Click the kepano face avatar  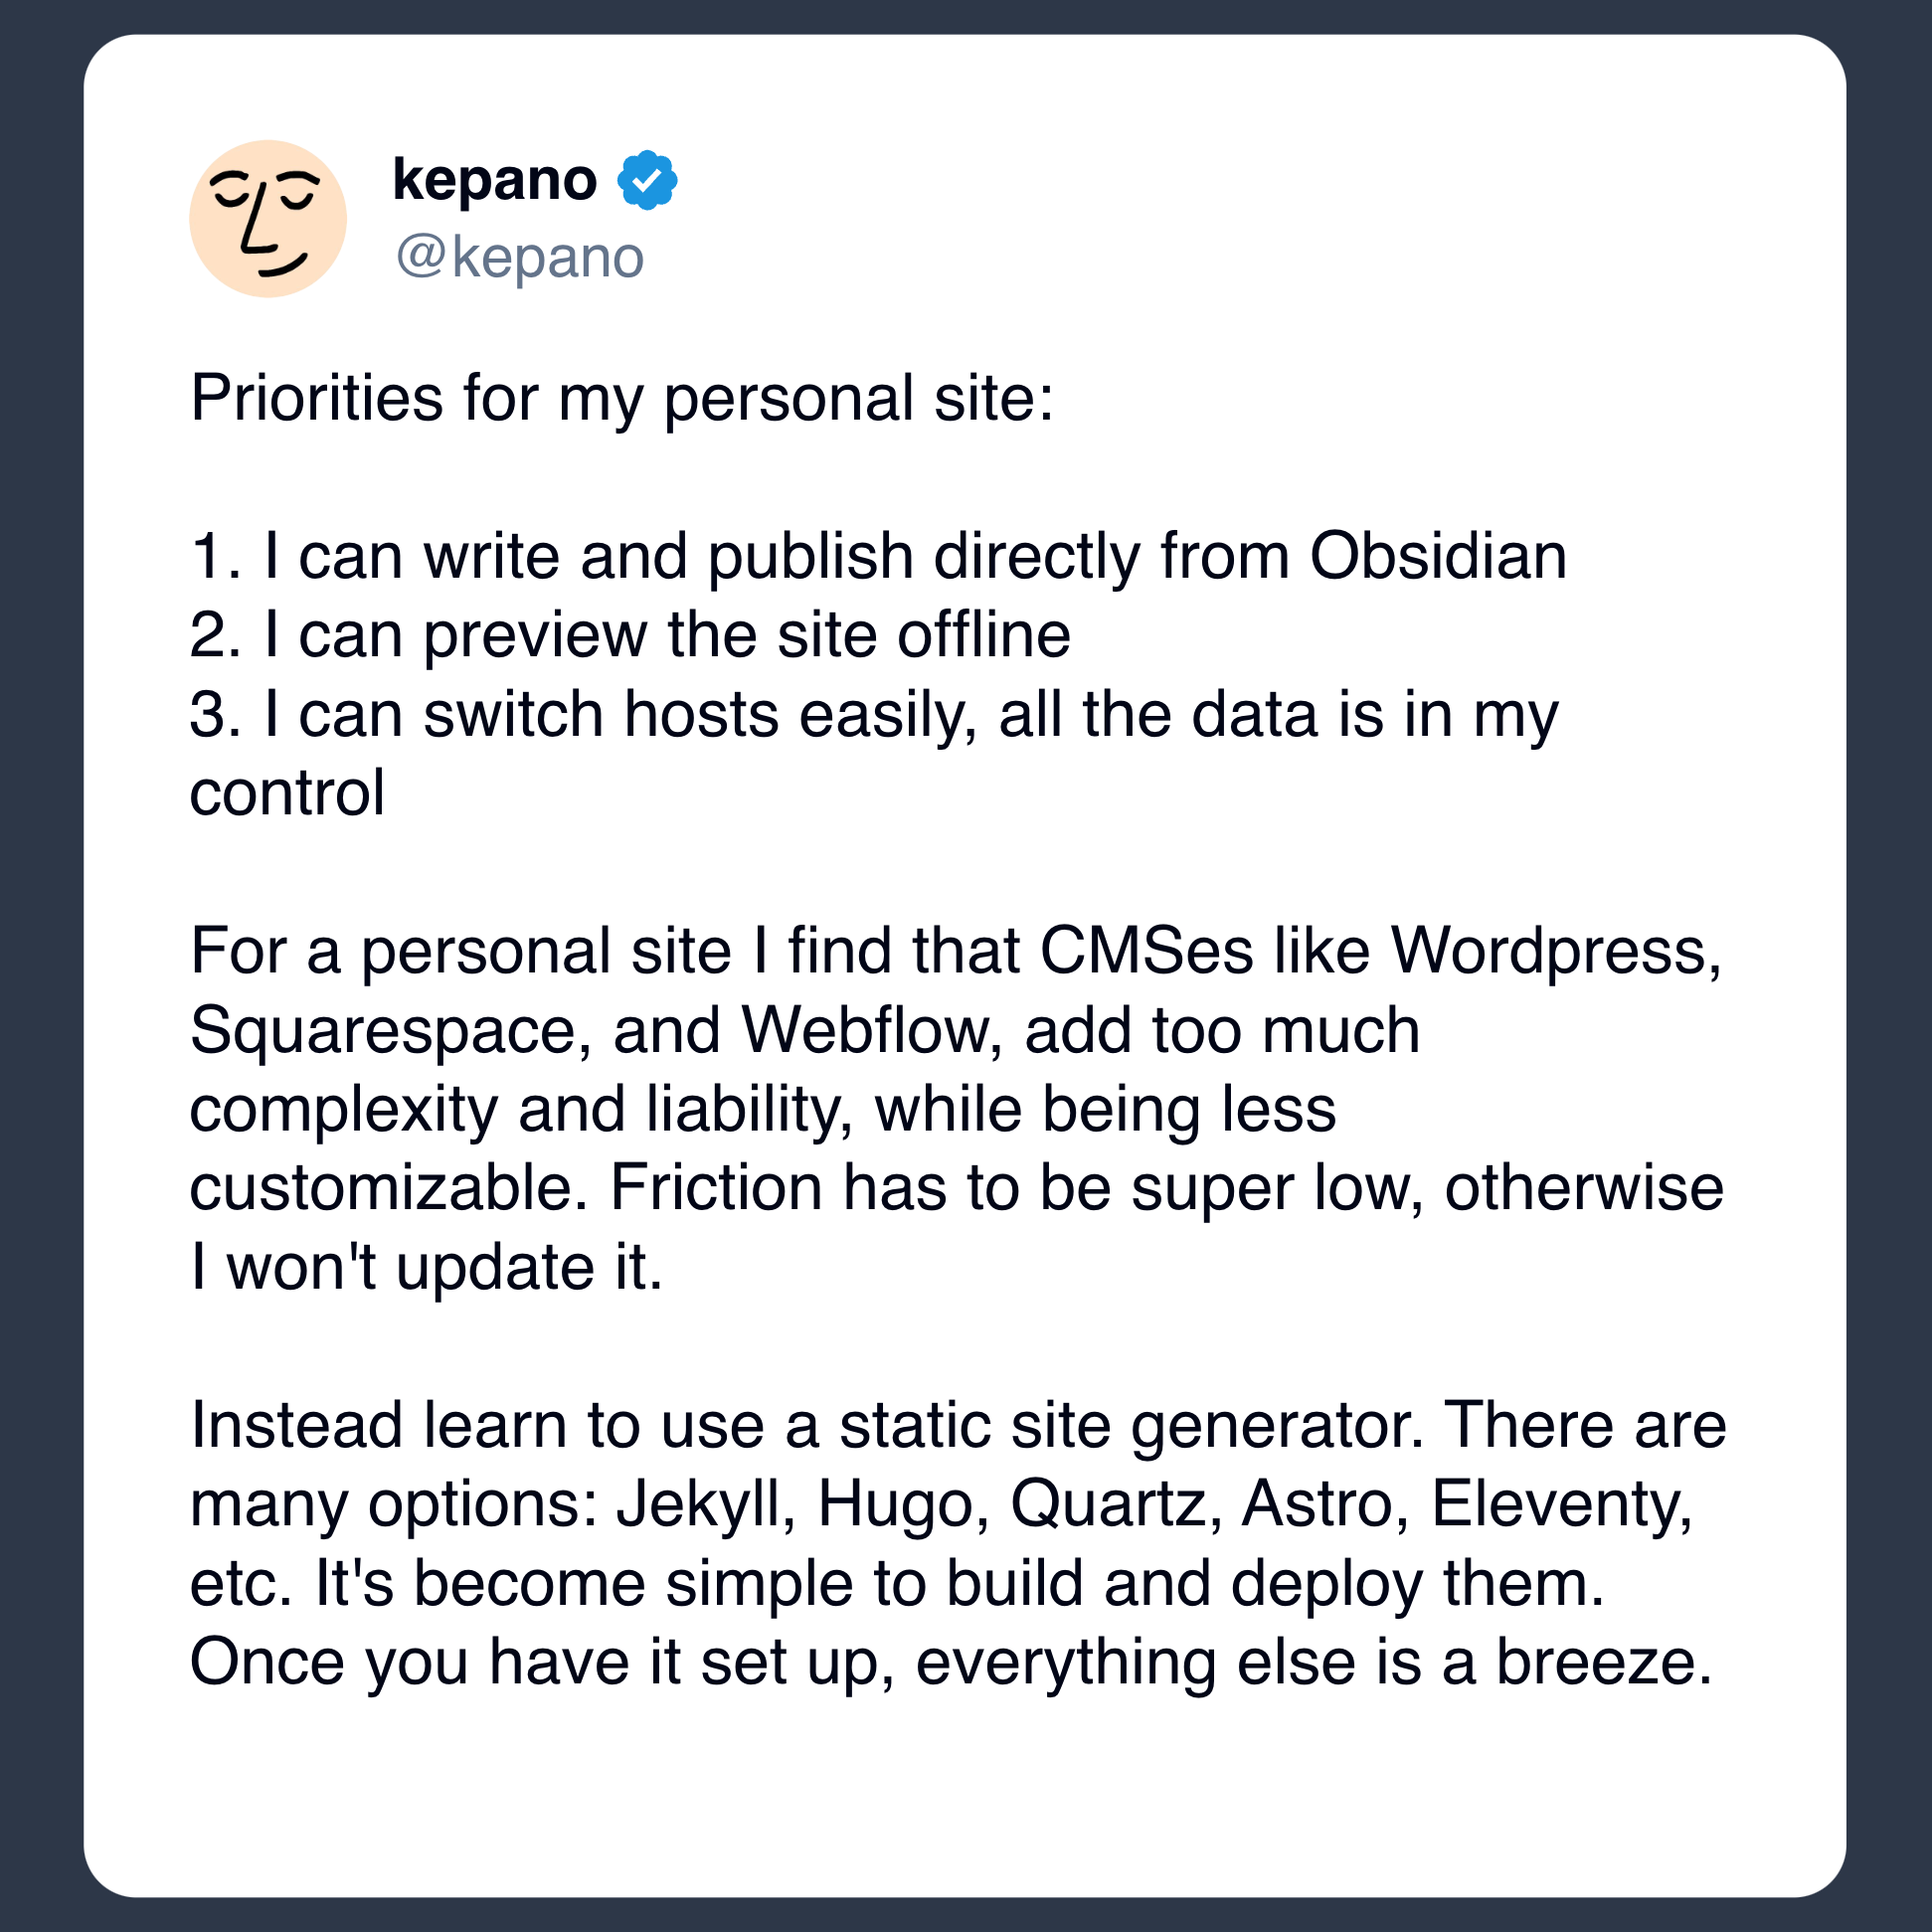pos(268,219)
